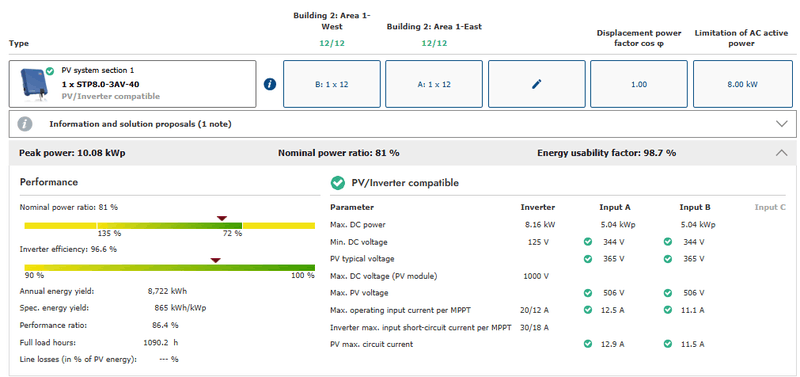Click the check icon for Input A Max. PV voltage 506 V

588,293
